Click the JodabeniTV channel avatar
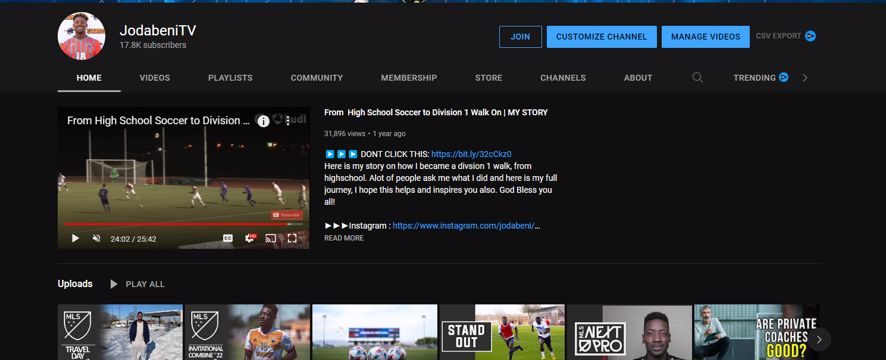886x360 pixels. [81, 36]
